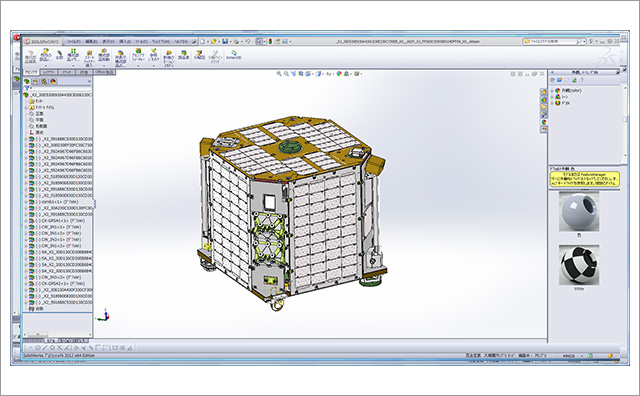Image resolution: width=640 pixels, height=396 pixels.
Task: Open the Appearances tab in task pane
Action: click(x=544, y=122)
